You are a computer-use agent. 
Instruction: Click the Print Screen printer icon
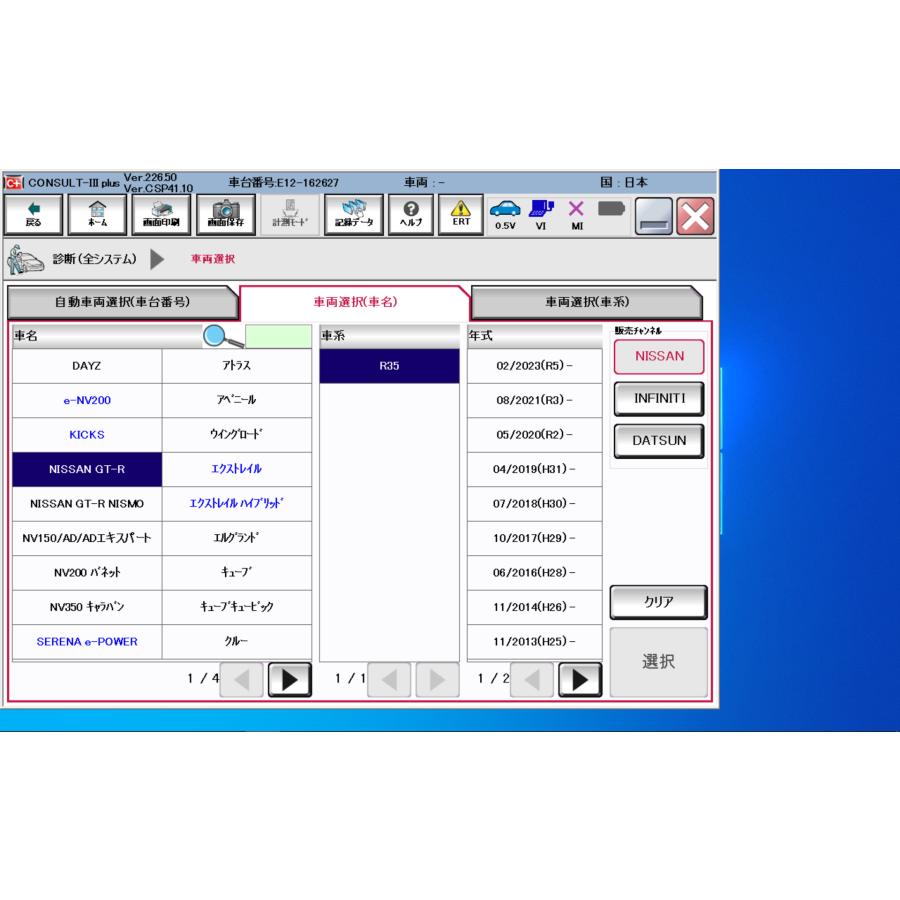tap(163, 214)
